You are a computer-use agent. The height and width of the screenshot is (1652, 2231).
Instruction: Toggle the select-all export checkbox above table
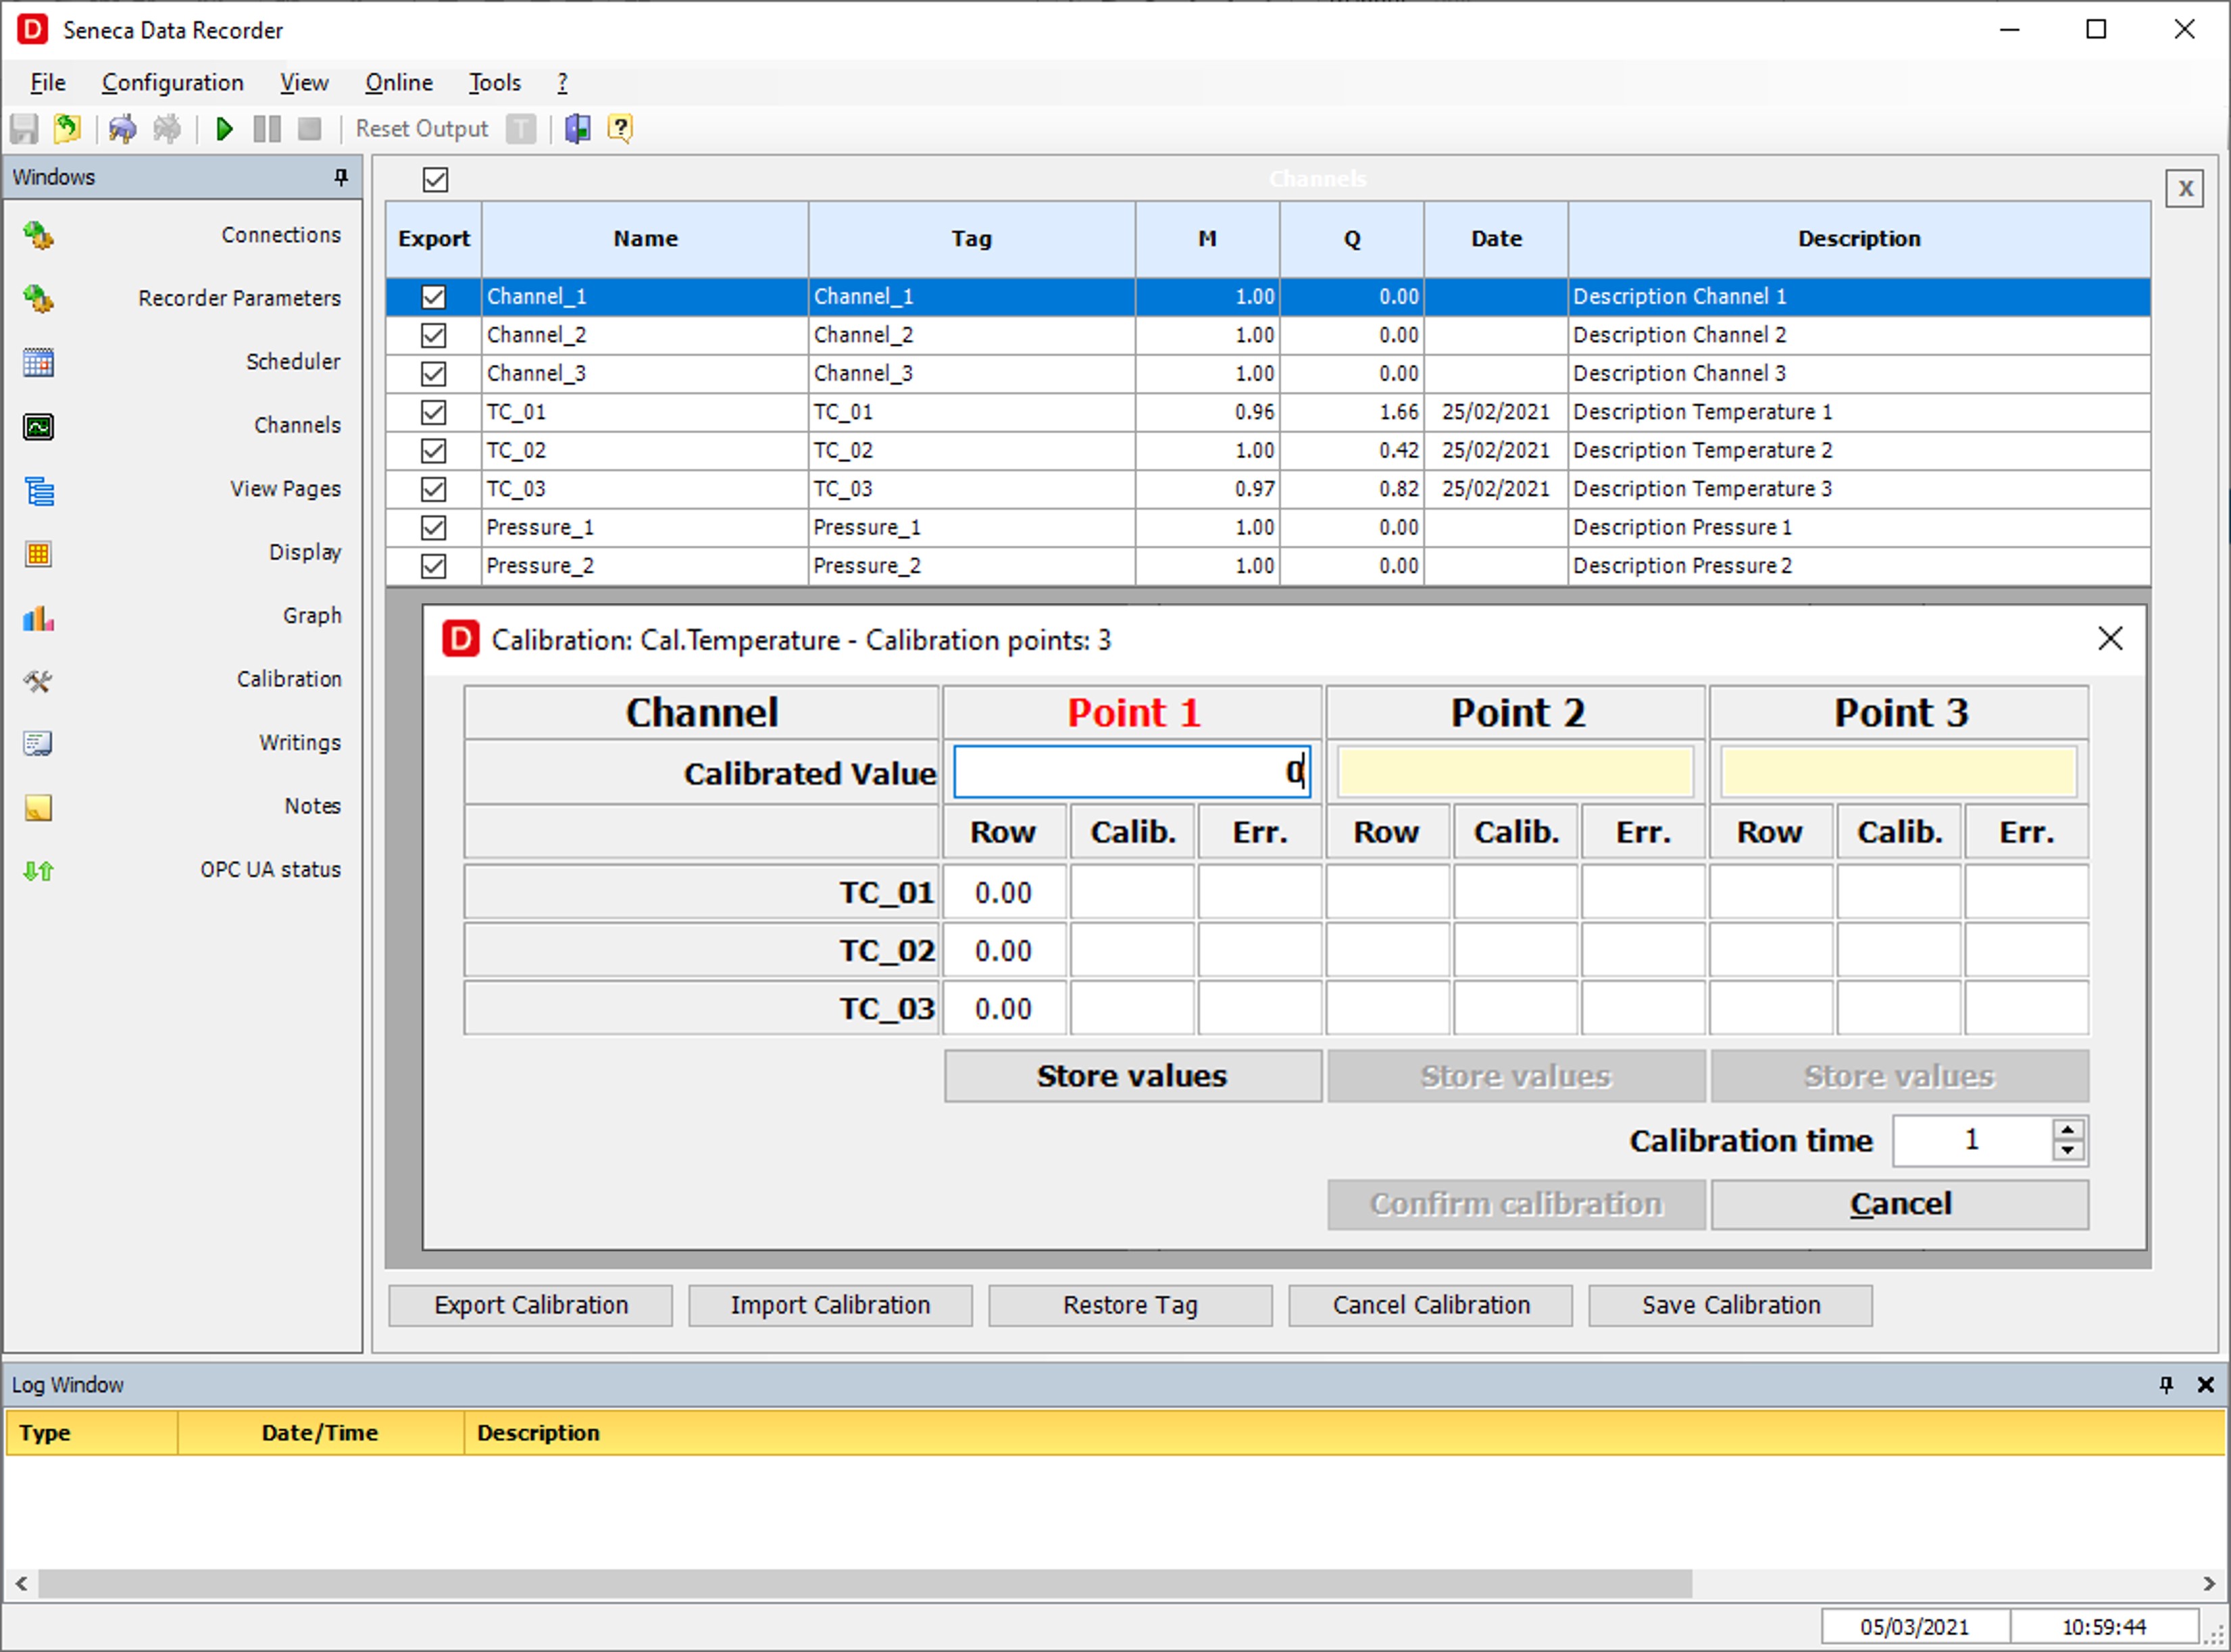[435, 180]
